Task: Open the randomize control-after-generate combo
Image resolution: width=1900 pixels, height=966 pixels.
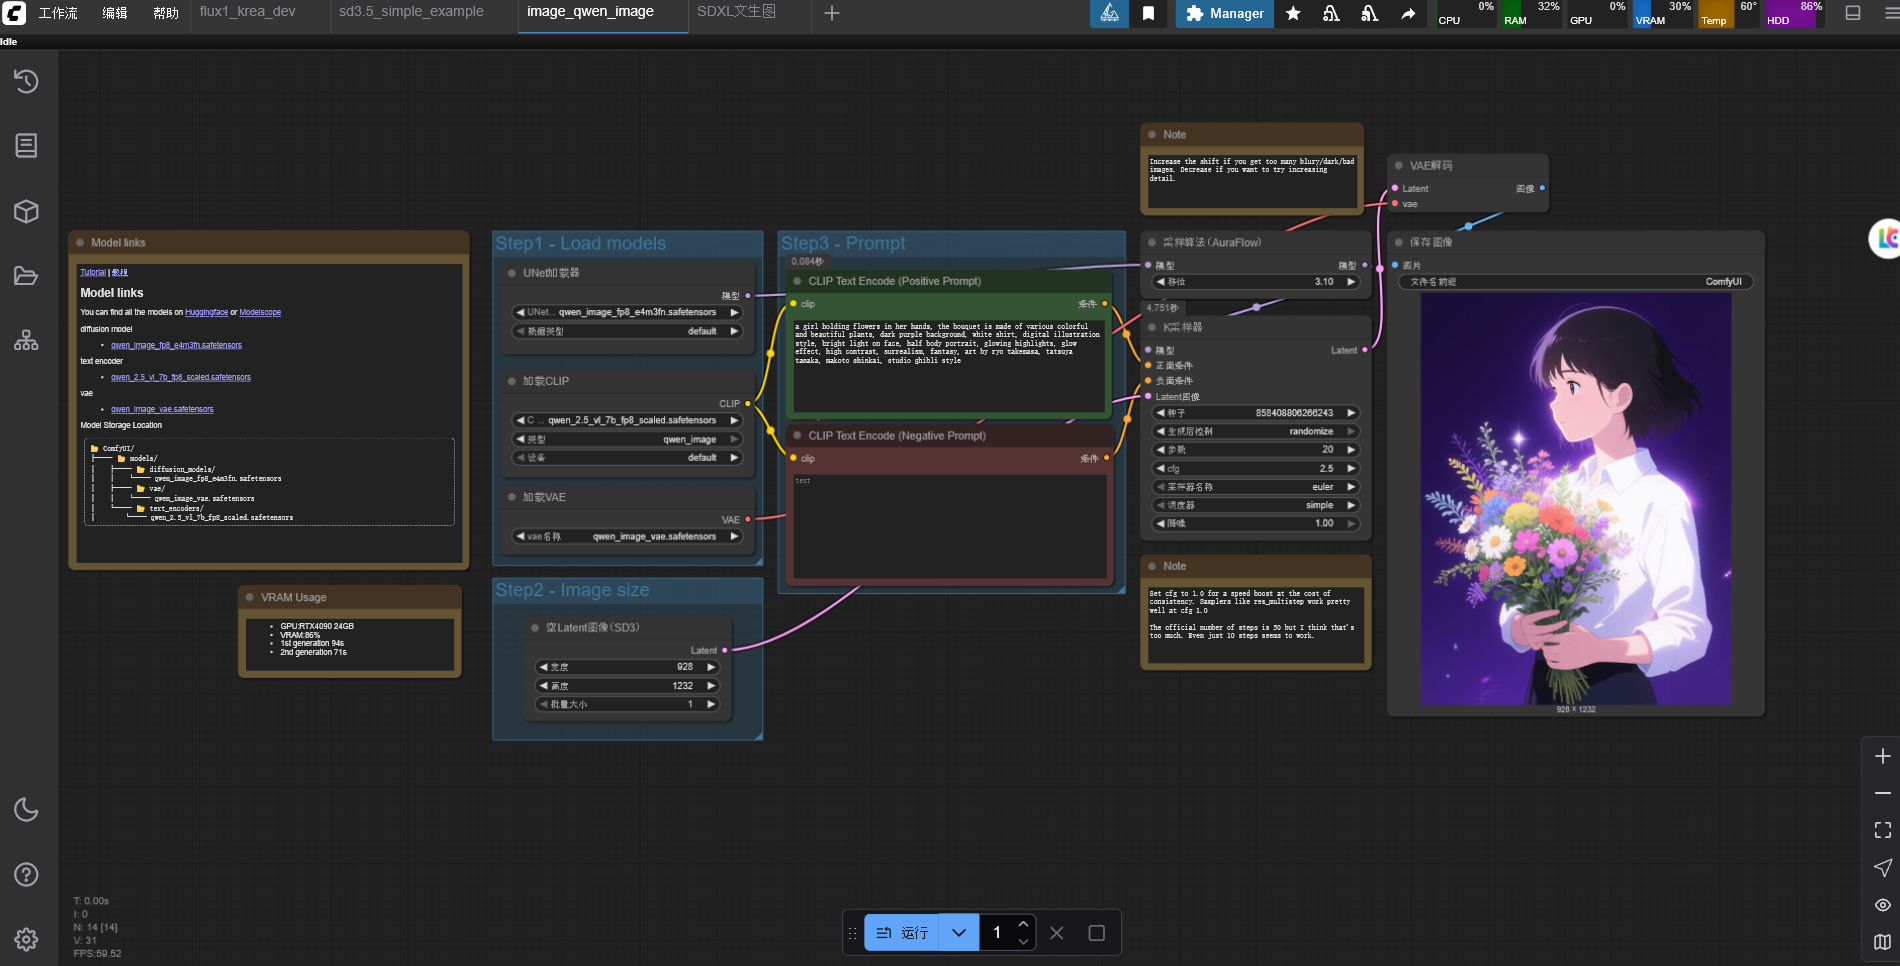Action: 1257,431
